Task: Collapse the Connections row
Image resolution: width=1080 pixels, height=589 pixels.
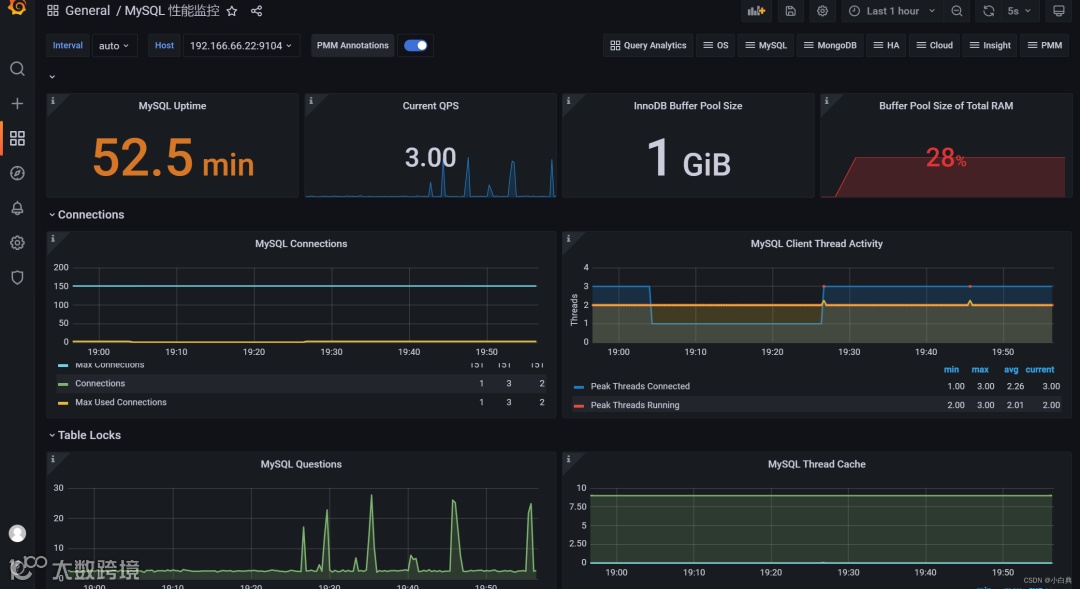Action: tap(87, 215)
